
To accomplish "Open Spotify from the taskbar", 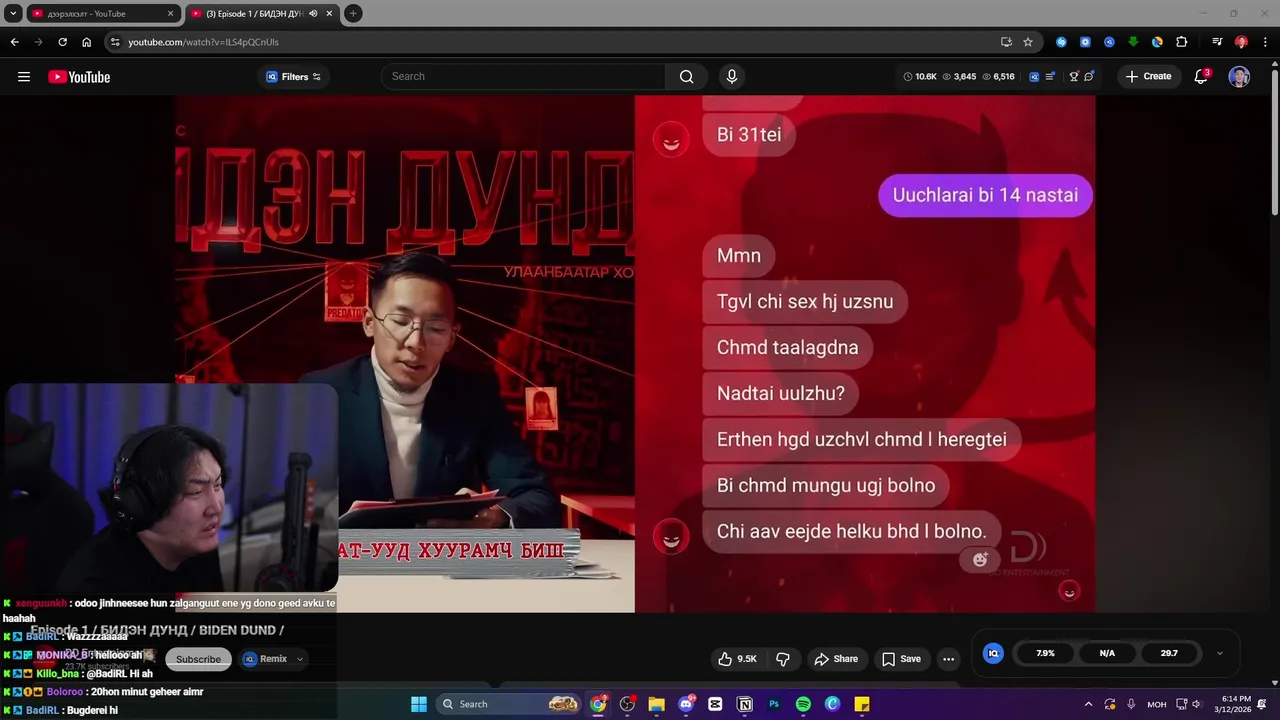I will click(803, 704).
